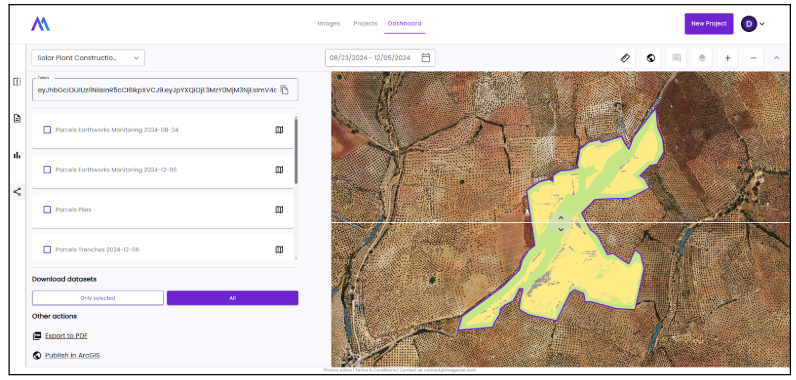Check Parcels Trenches 2024-12-06 checkbox

click(x=47, y=250)
